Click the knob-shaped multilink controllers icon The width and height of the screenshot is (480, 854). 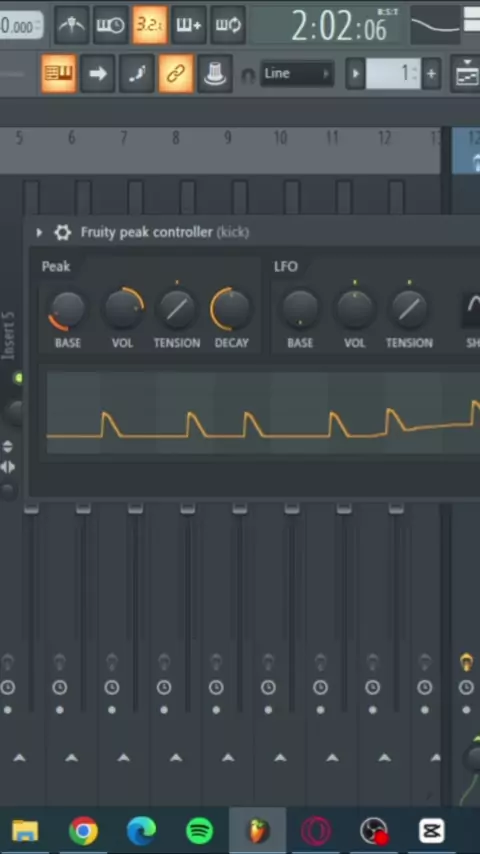coord(215,74)
